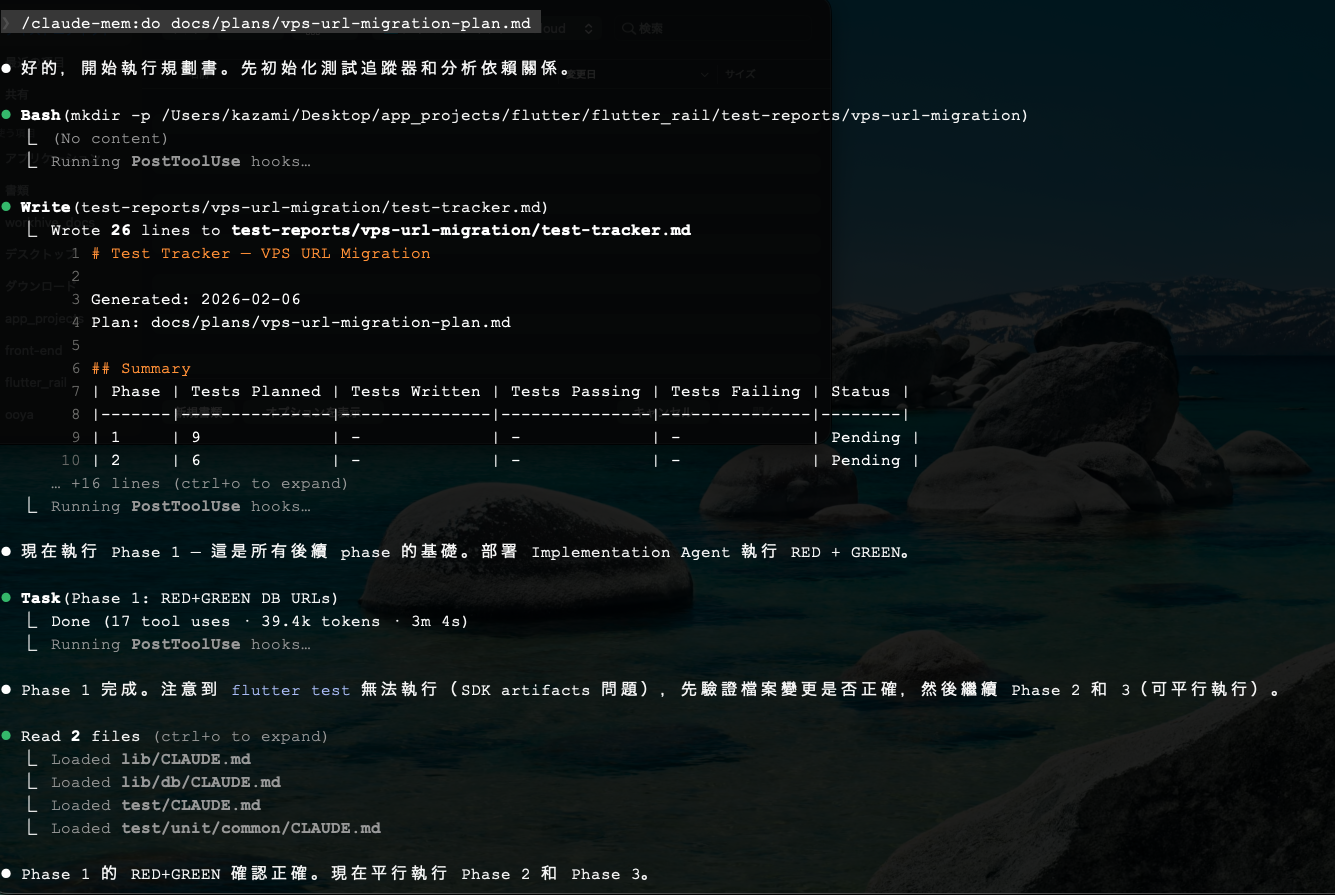Click the white bullet before 'Phase 1 完成'
1335x895 pixels.
click(7, 690)
